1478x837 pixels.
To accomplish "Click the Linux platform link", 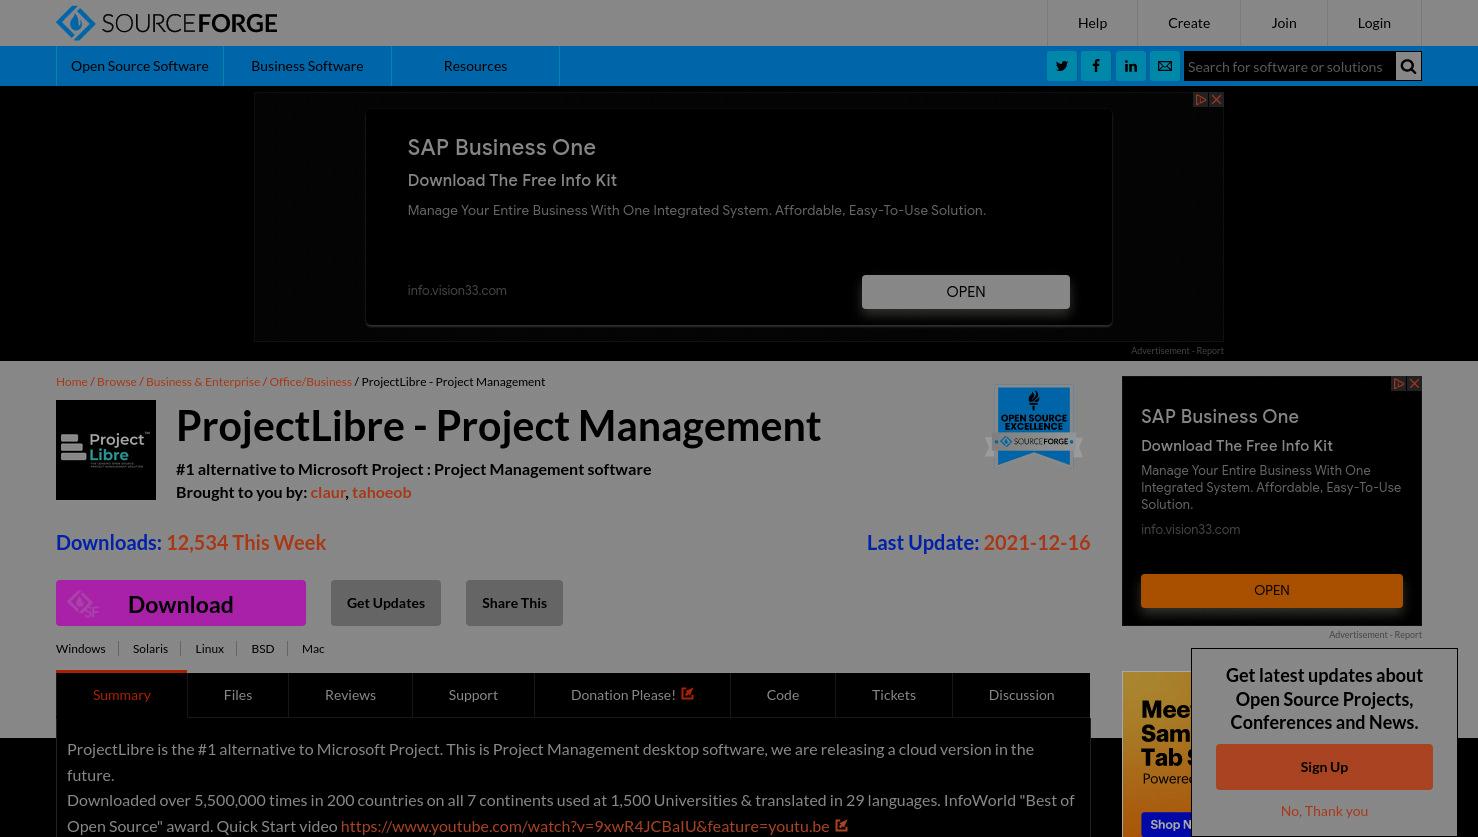I will [x=209, y=649].
